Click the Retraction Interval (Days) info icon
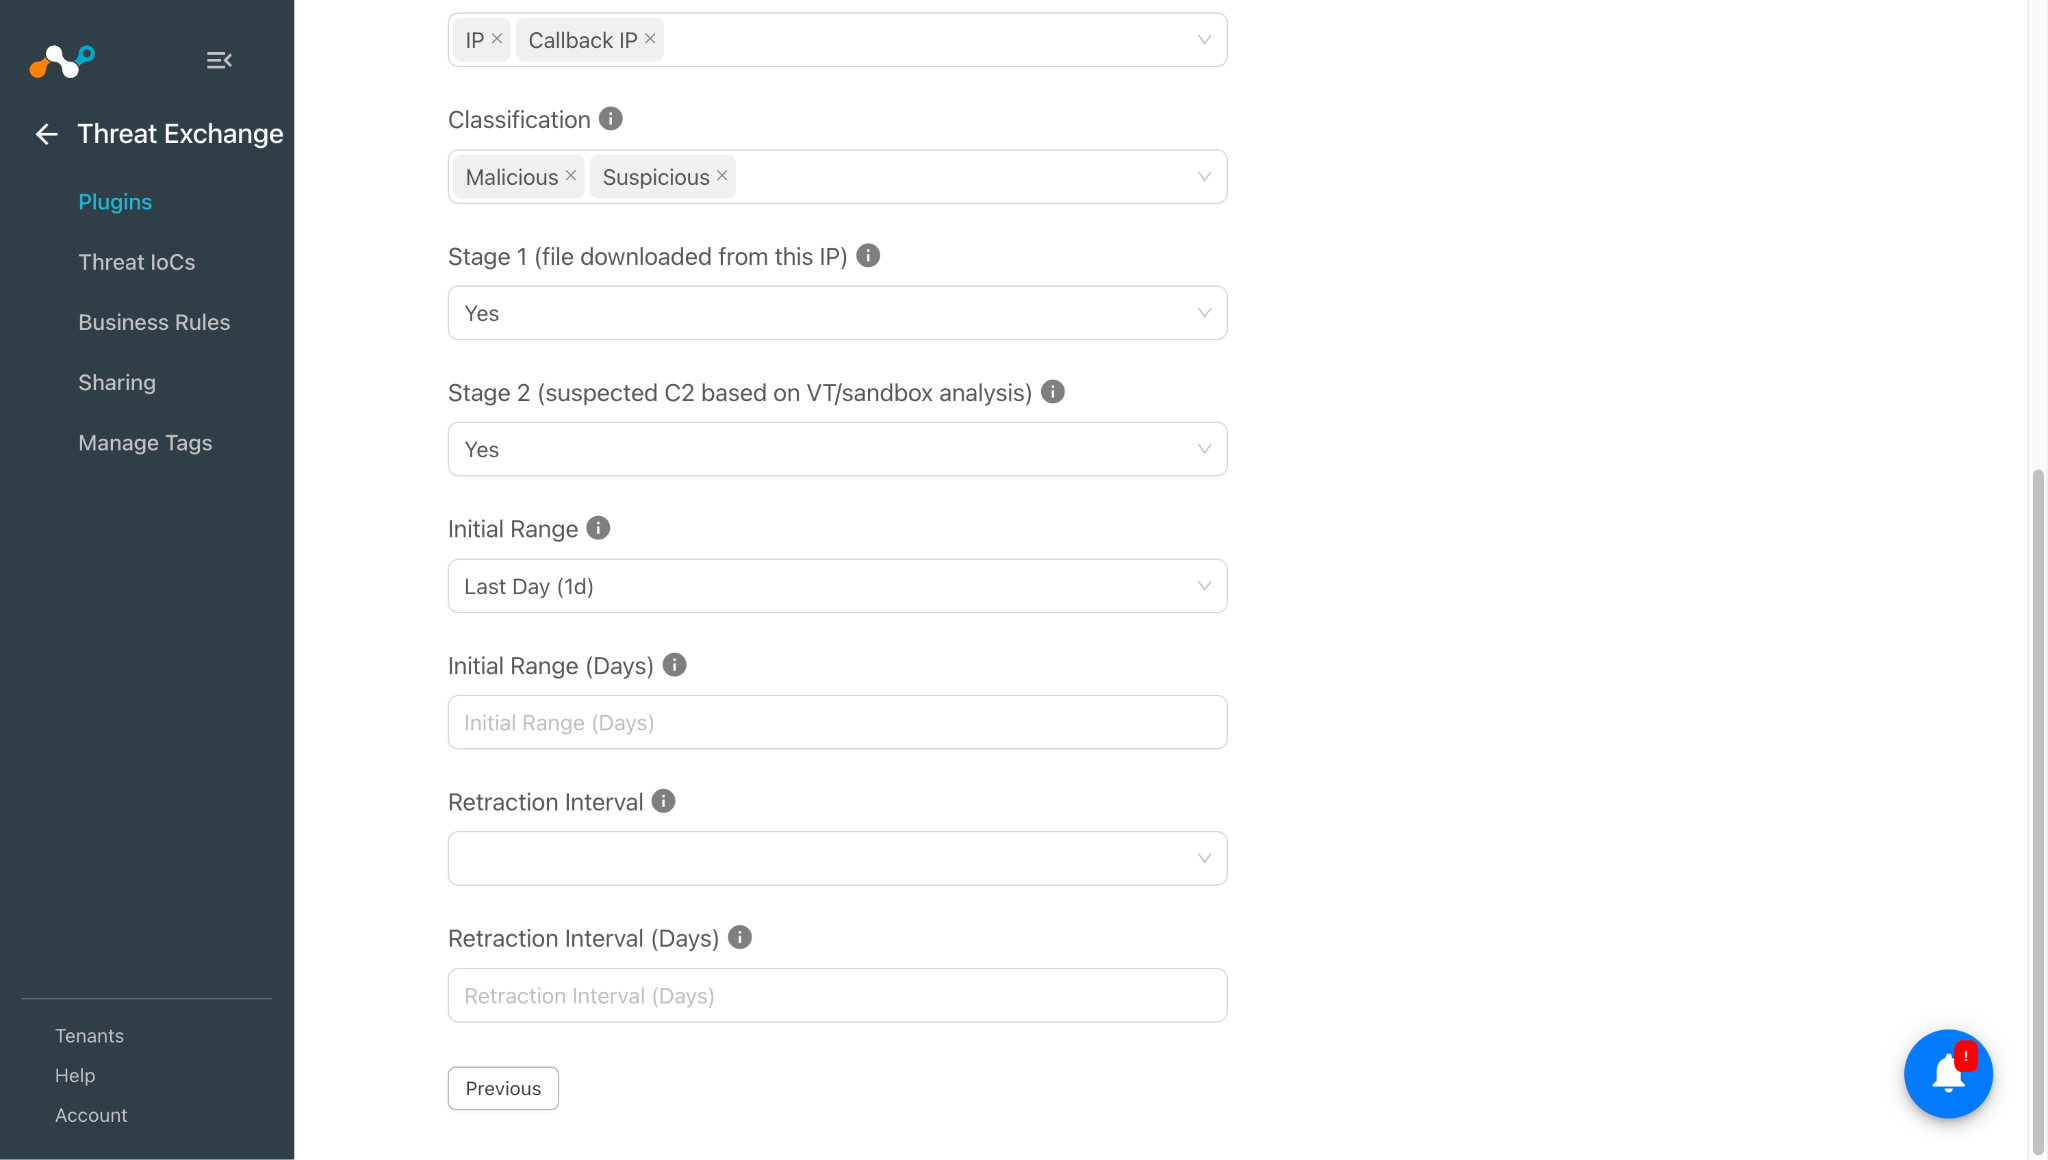 click(x=739, y=938)
